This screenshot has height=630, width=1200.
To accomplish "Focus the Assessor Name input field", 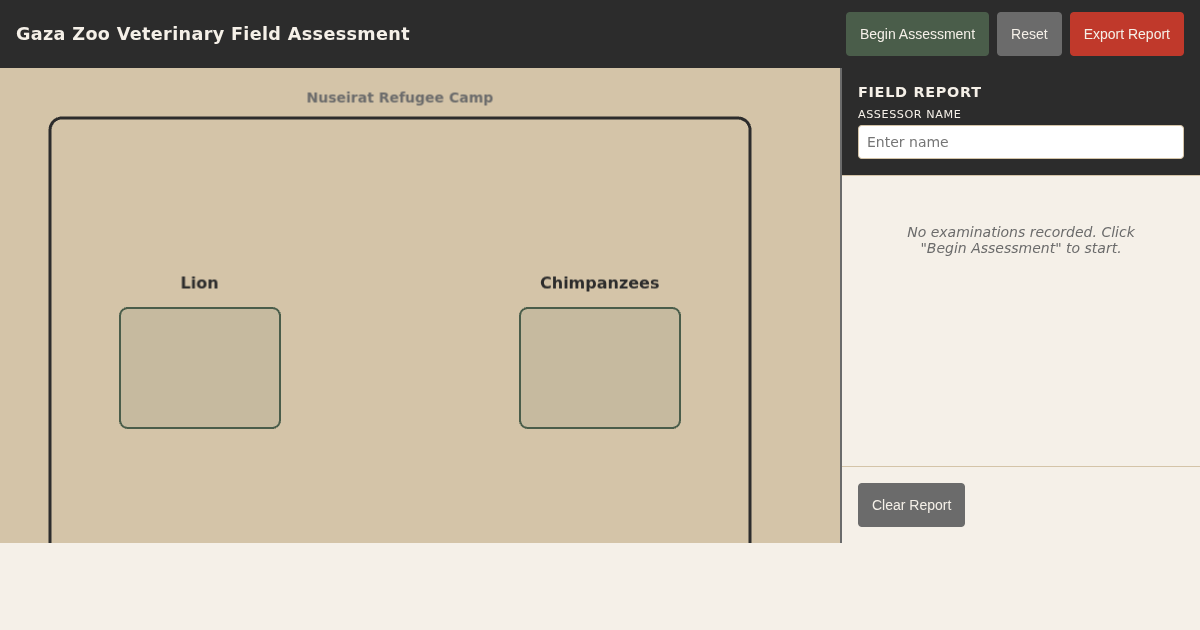I will [x=1021, y=142].
